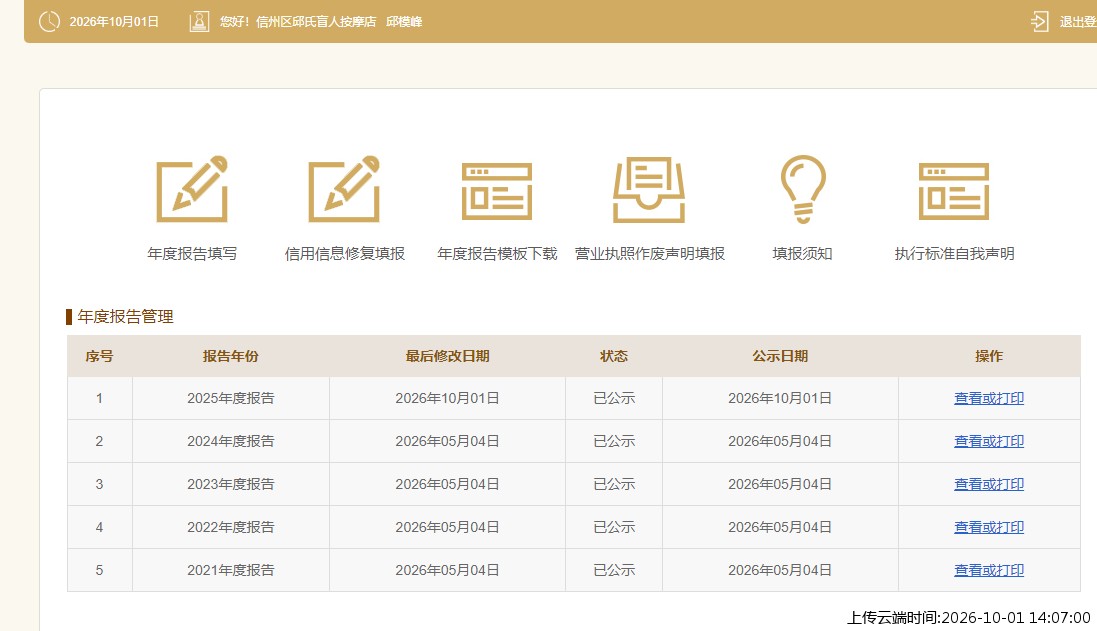
Task: Click the 报告年份 column header
Action: [231, 356]
